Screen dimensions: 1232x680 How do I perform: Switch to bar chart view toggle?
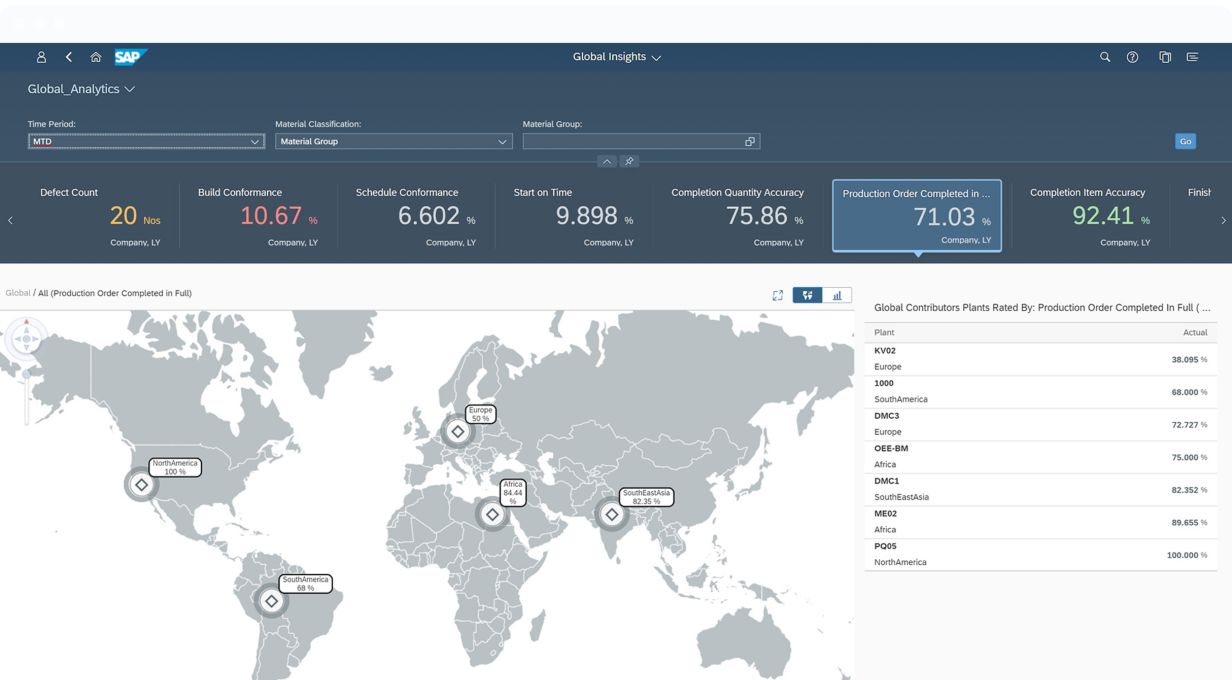click(837, 295)
